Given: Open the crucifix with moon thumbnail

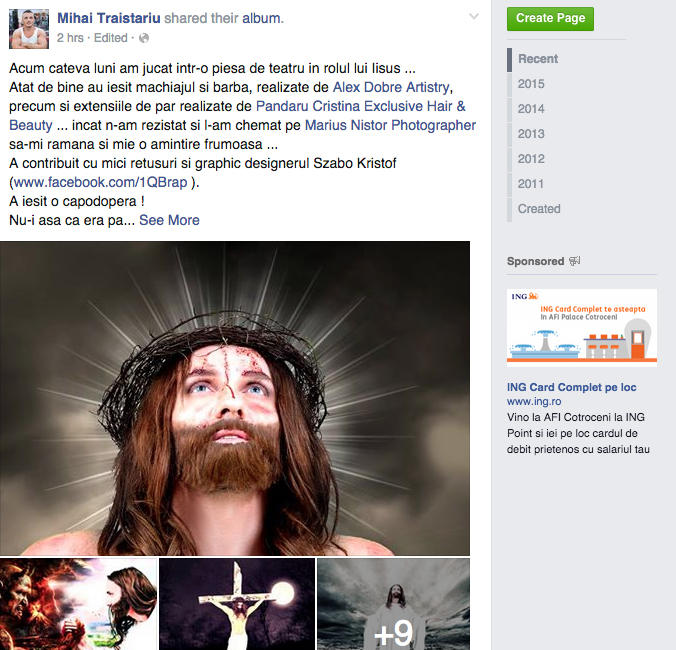Looking at the screenshot, I should 237,604.
